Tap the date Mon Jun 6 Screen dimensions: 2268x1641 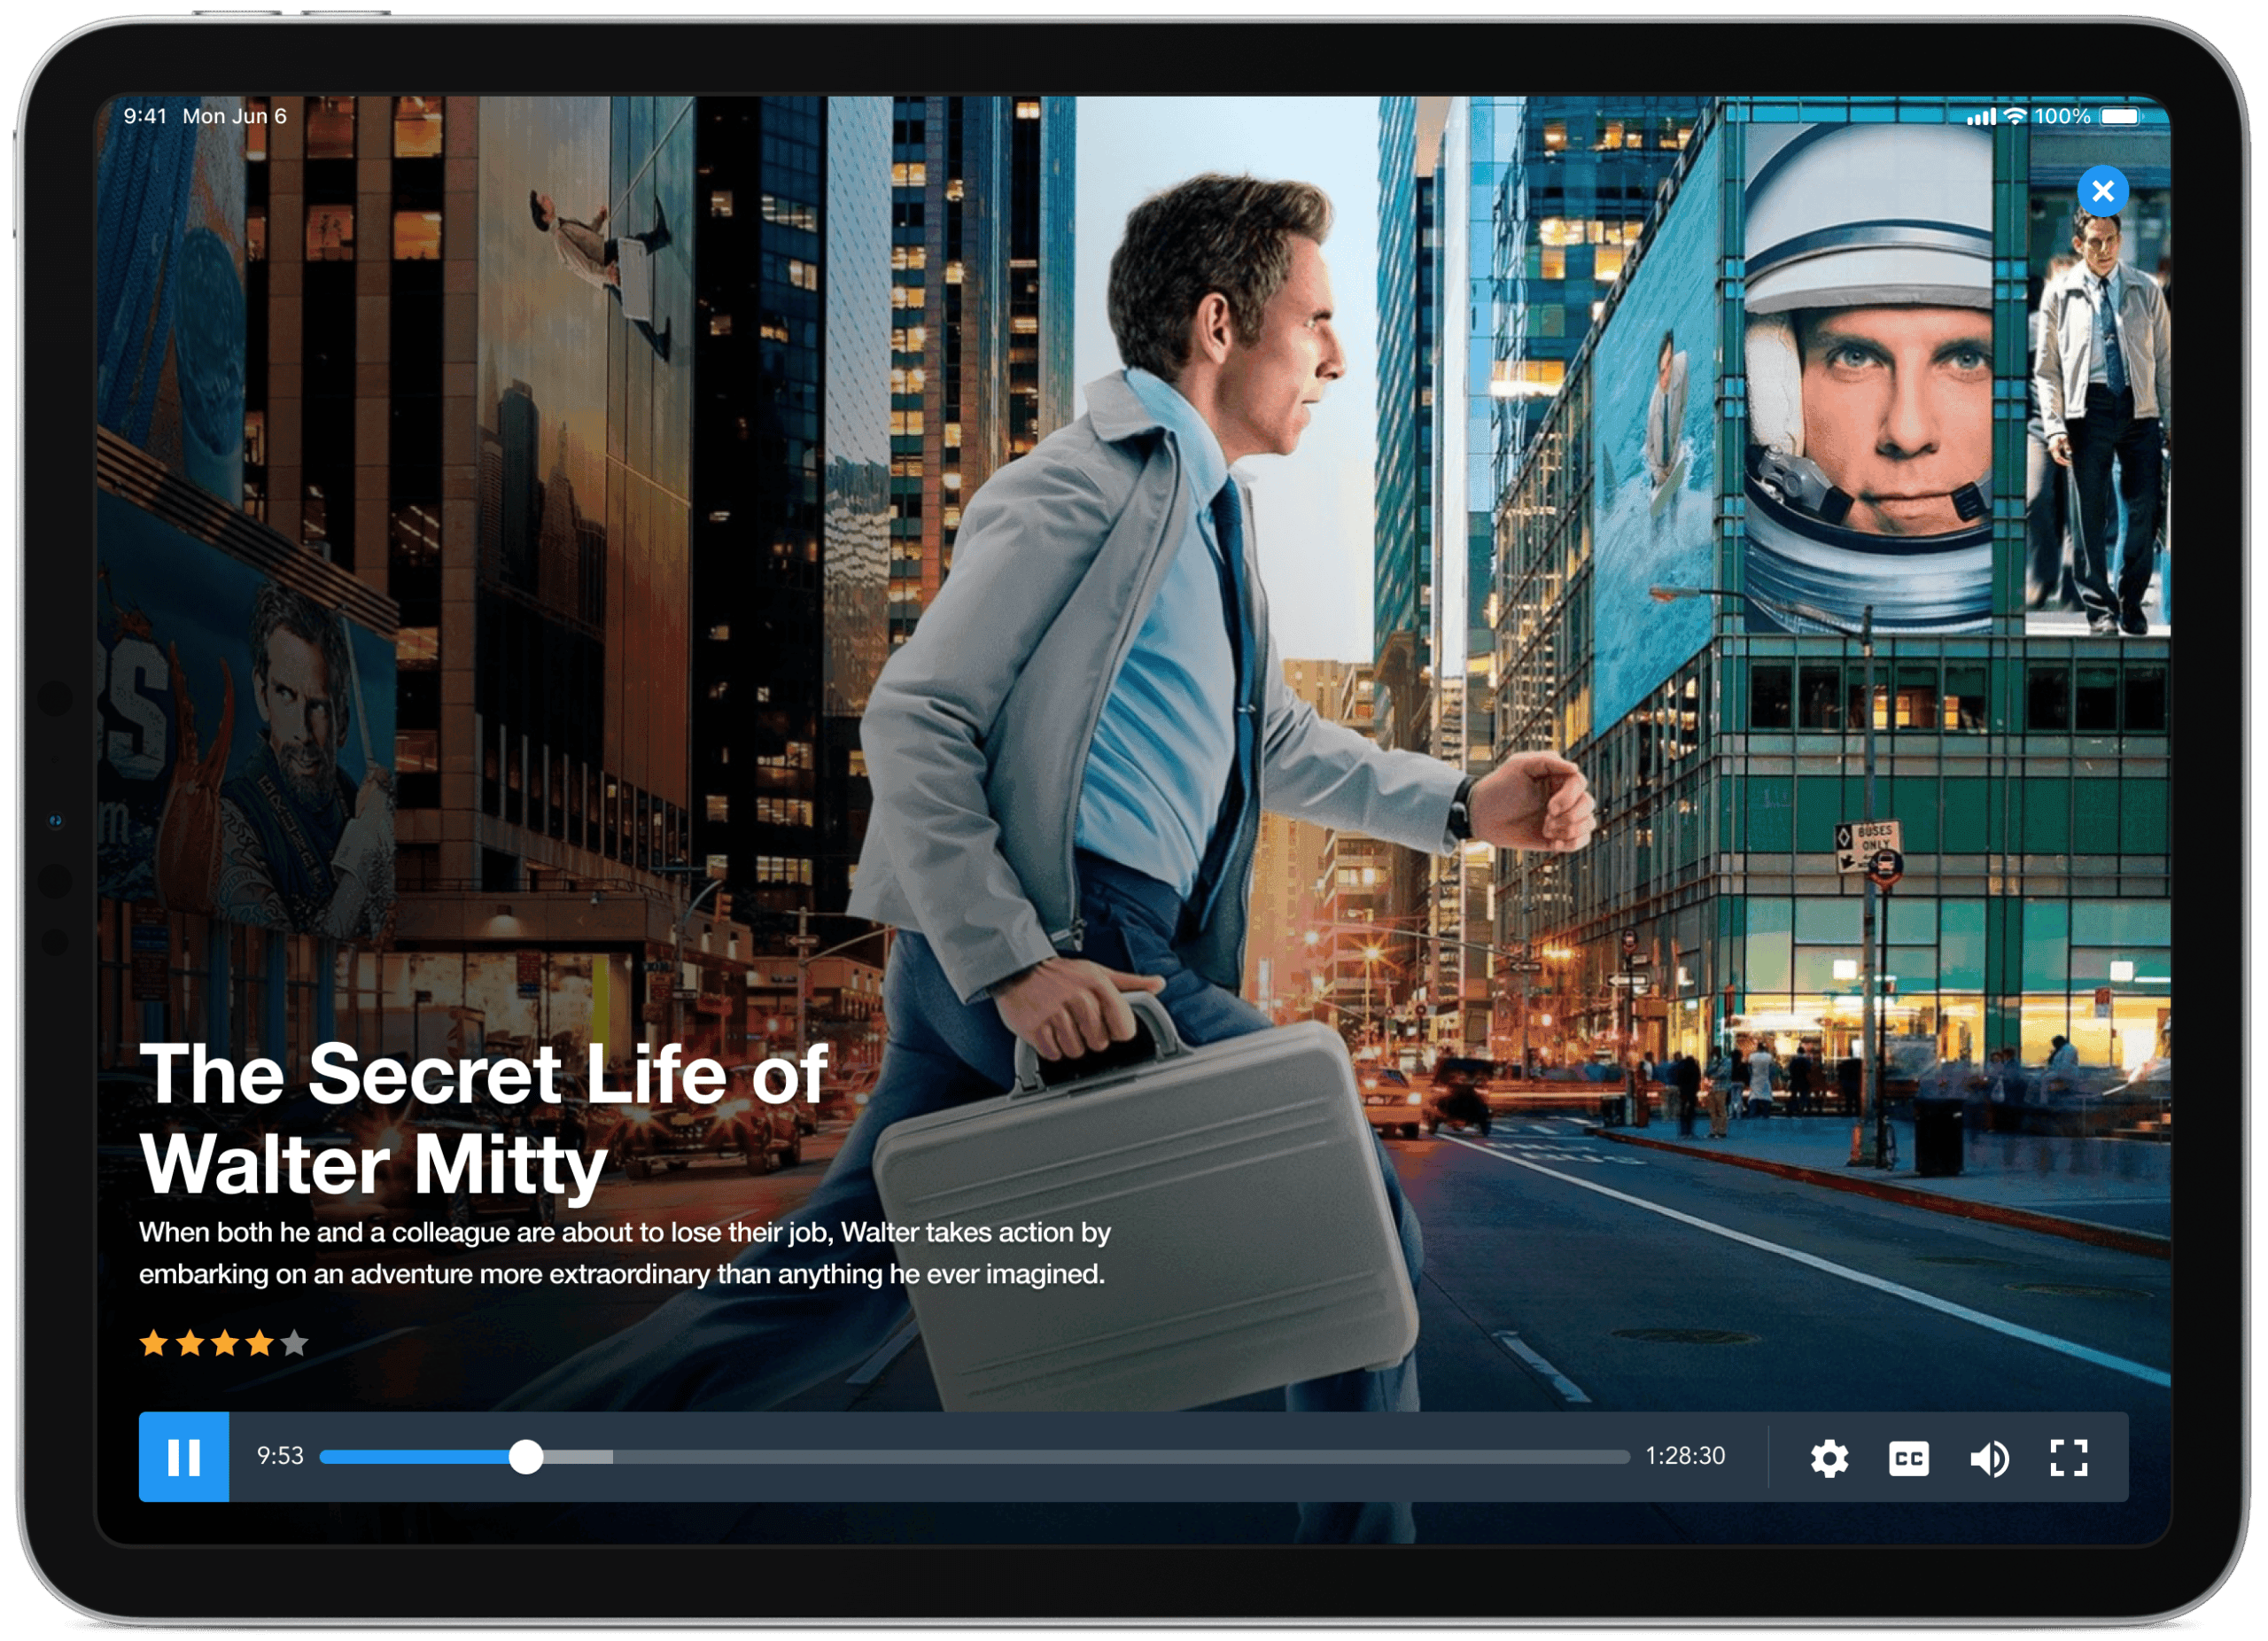[x=235, y=116]
